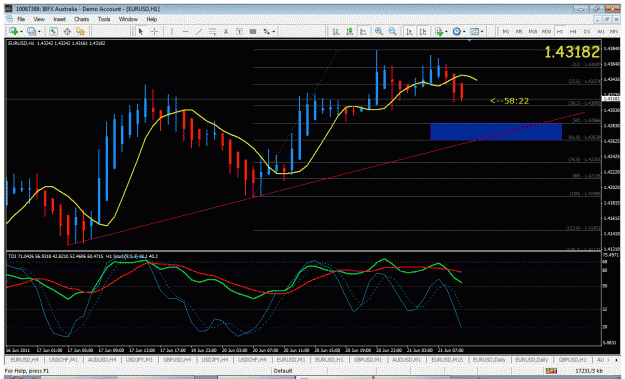The height and width of the screenshot is (379, 625).
Task: Switch to the AUDUSD,H4 chart tab
Action: coord(102,360)
